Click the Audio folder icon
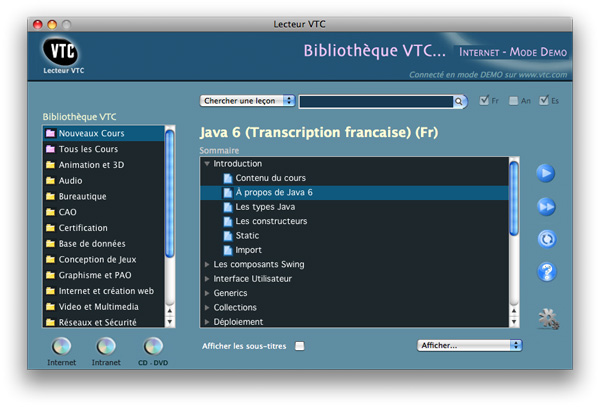Viewport: 600px width, 407px height. point(50,181)
